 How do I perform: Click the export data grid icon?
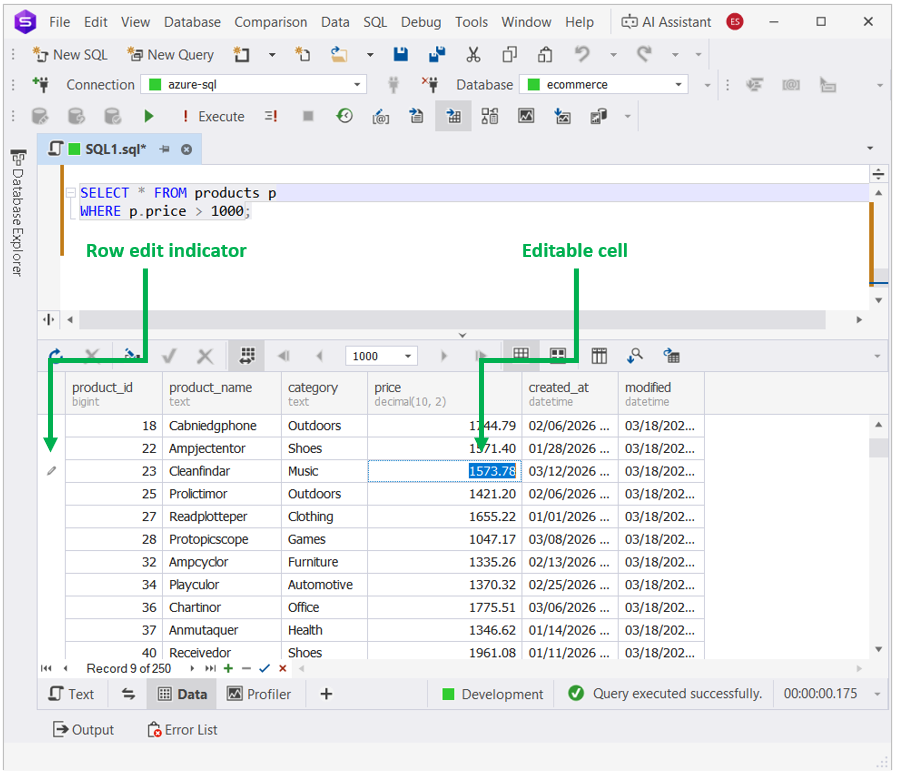[672, 356]
